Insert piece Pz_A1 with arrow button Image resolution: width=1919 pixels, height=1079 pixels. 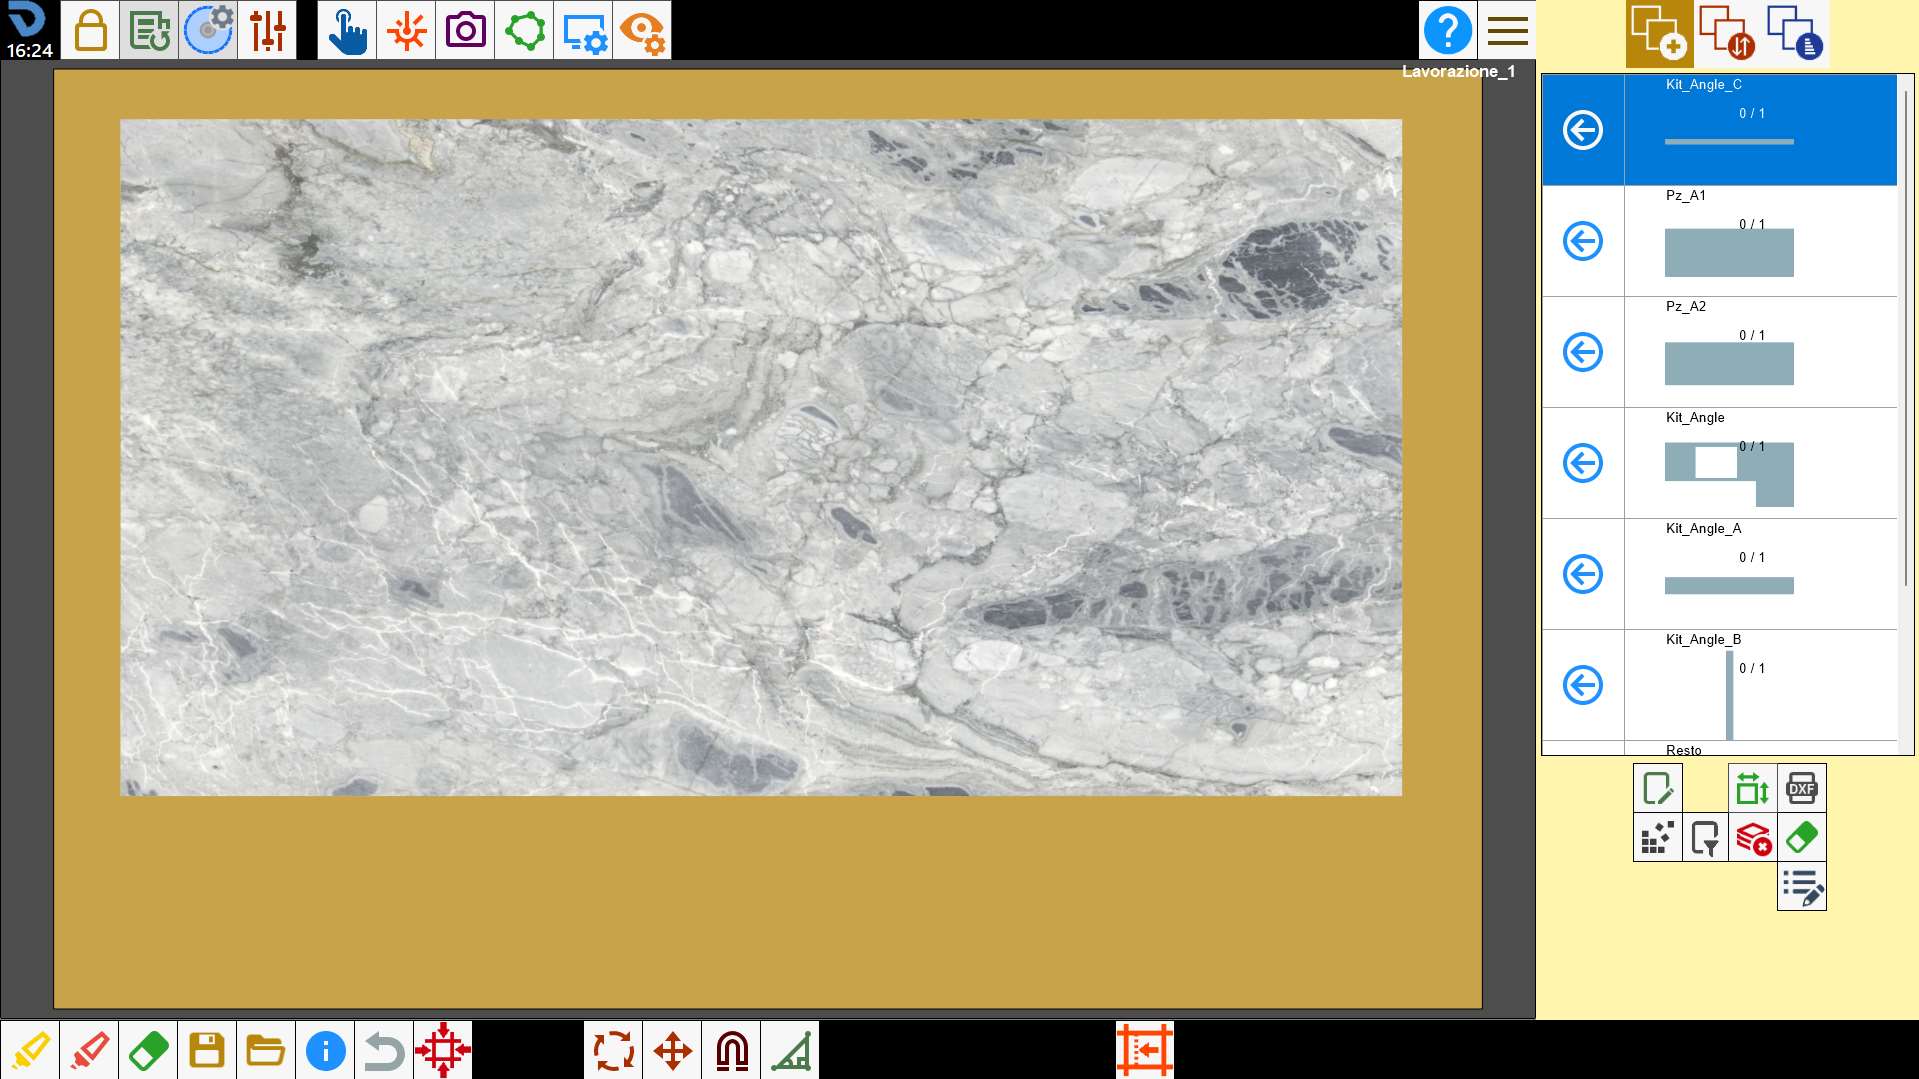[x=1583, y=241]
